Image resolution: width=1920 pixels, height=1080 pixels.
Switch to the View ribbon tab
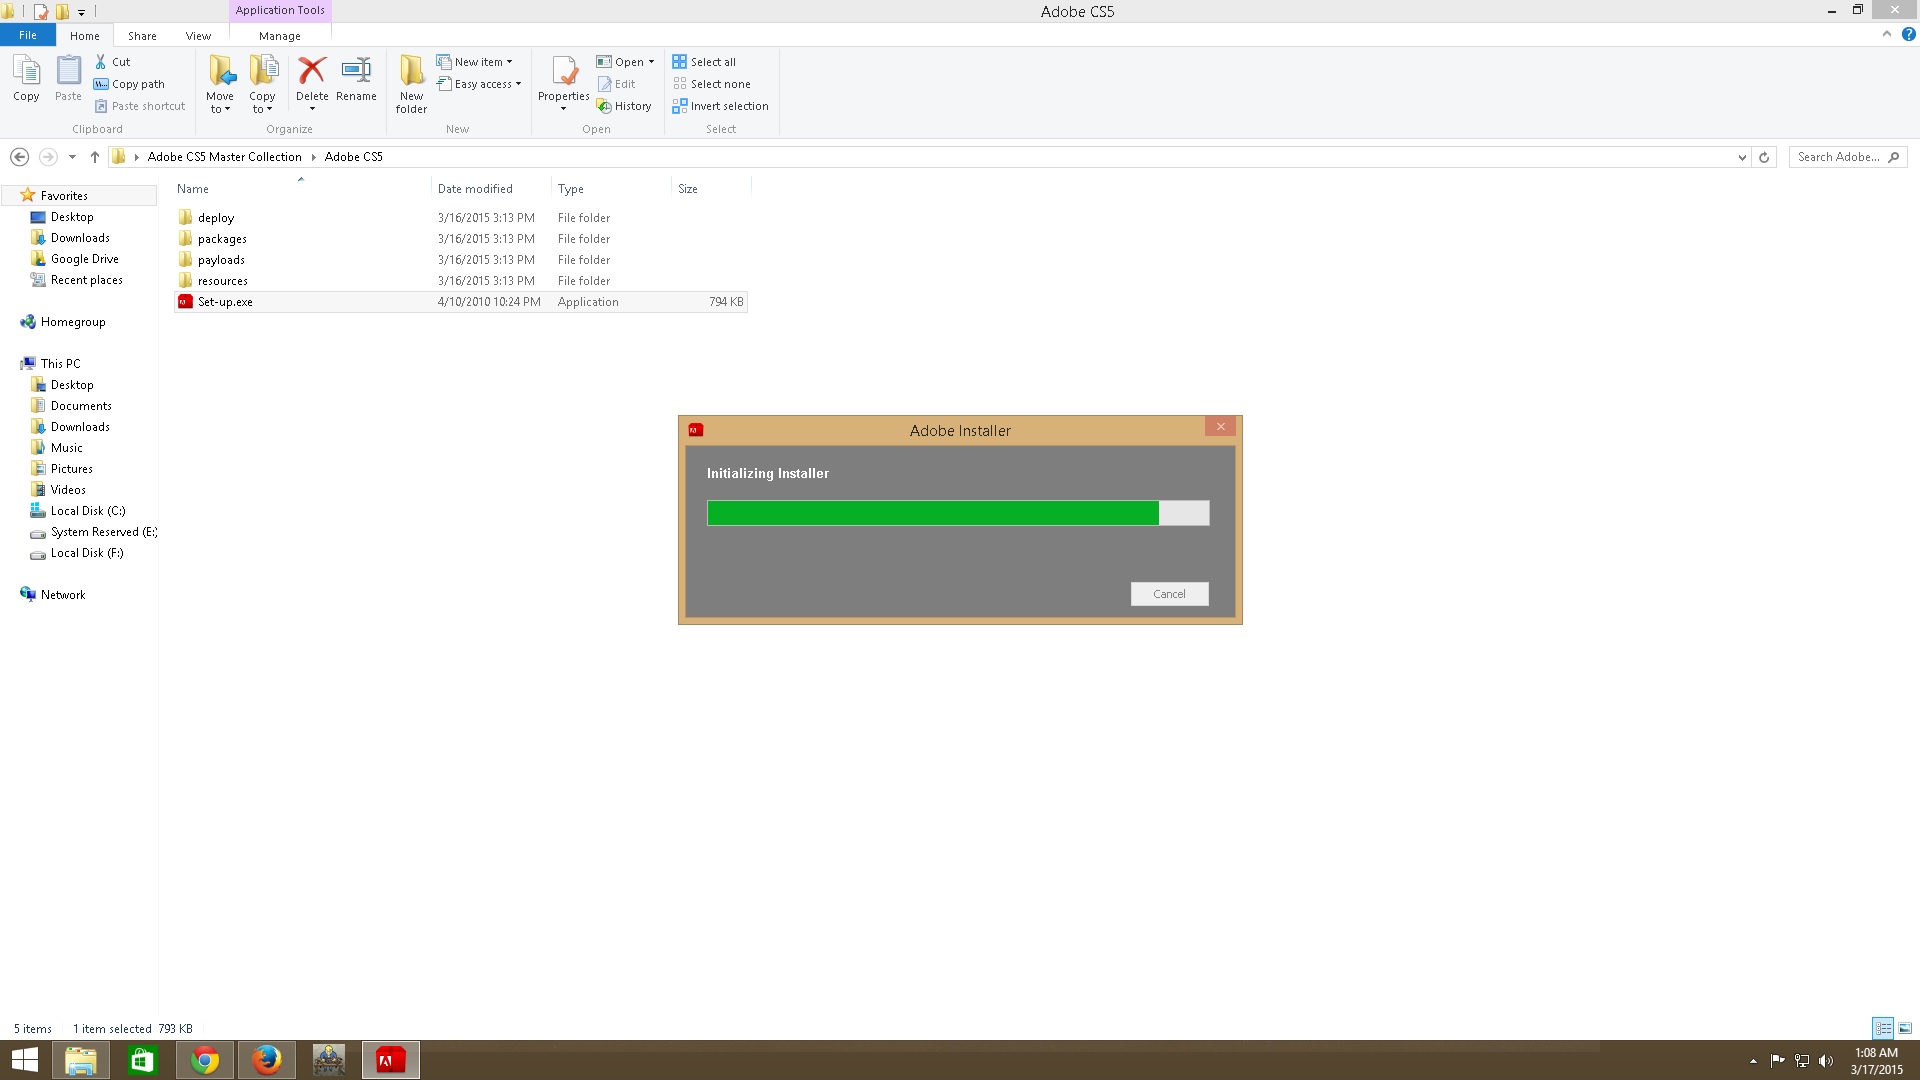[198, 35]
